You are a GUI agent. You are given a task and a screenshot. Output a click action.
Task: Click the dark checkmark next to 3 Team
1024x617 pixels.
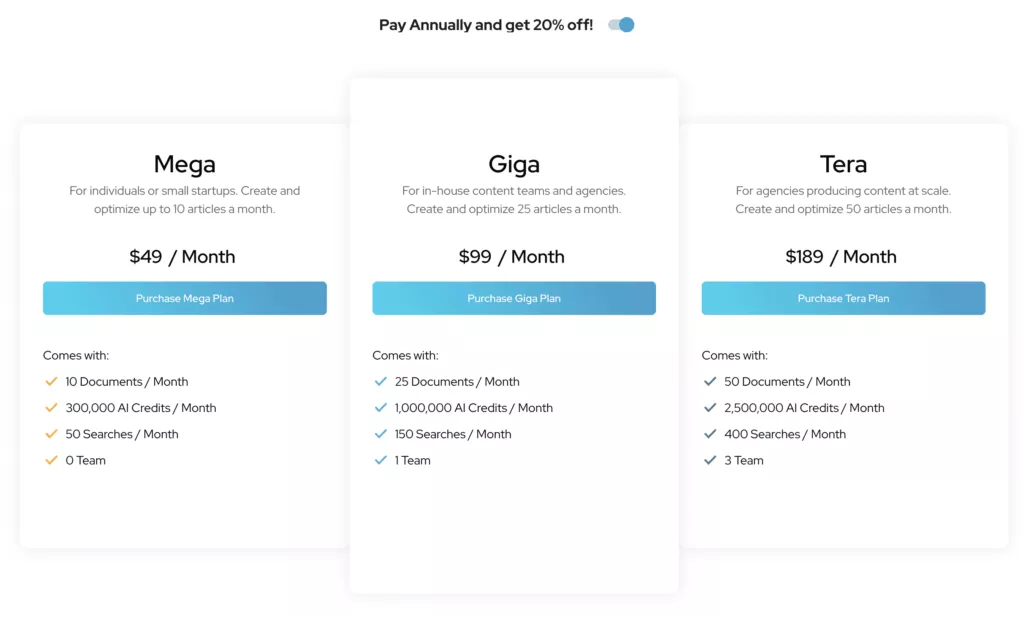[710, 460]
